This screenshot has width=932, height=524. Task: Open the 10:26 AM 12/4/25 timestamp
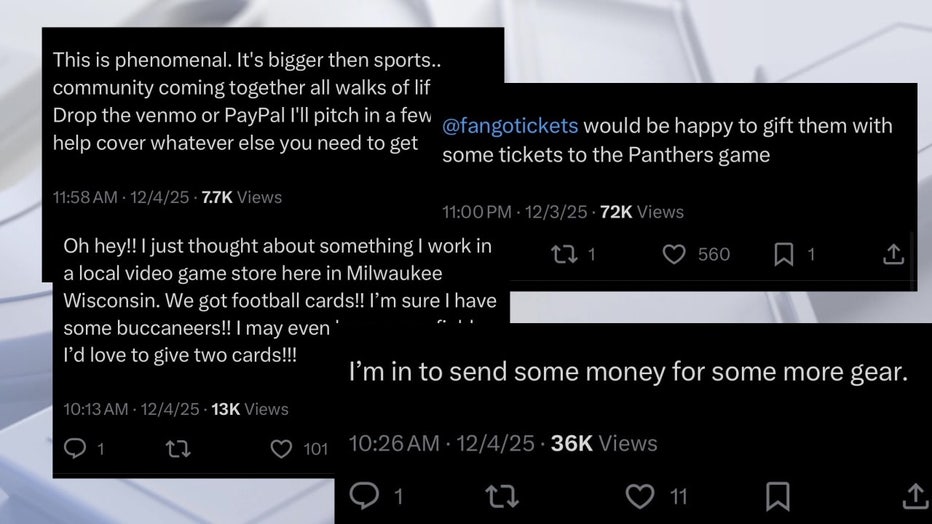[444, 443]
